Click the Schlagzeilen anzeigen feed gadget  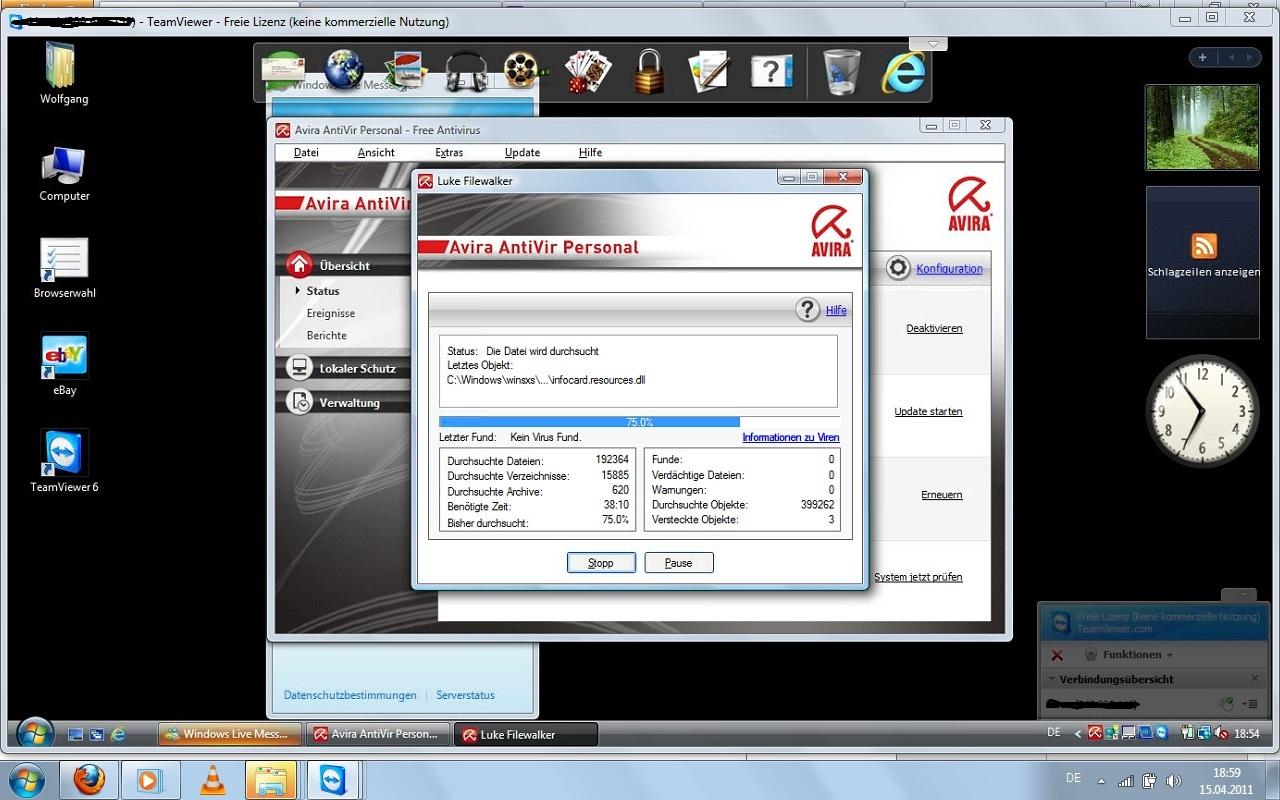[1203, 261]
